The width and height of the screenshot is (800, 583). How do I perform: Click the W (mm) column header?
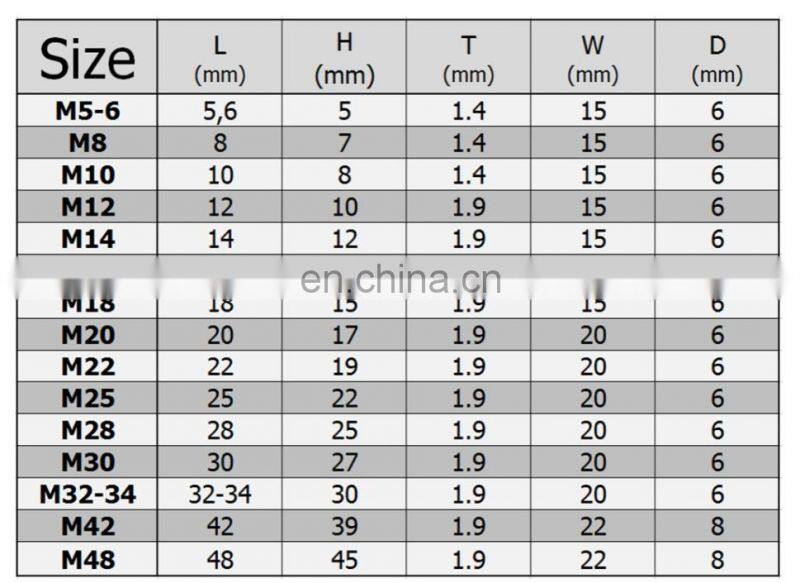[593, 59]
